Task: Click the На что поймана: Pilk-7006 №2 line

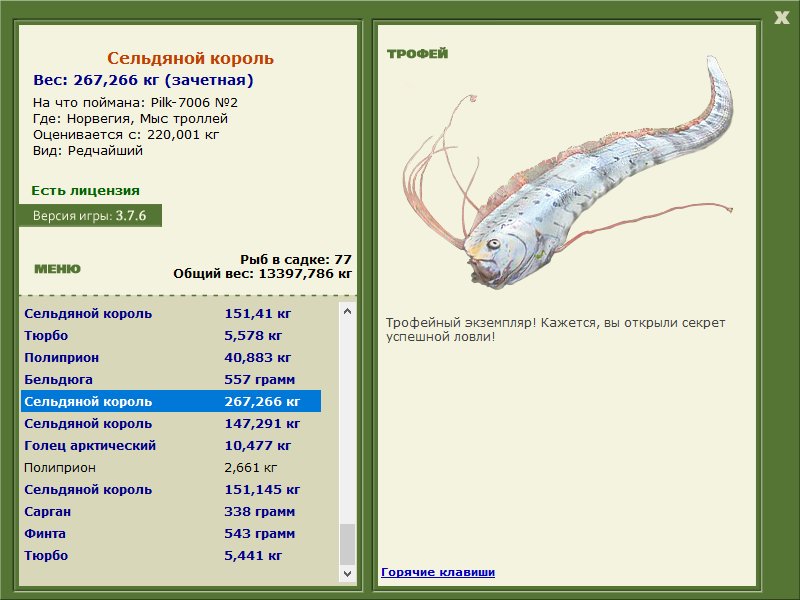Action: 135,103
